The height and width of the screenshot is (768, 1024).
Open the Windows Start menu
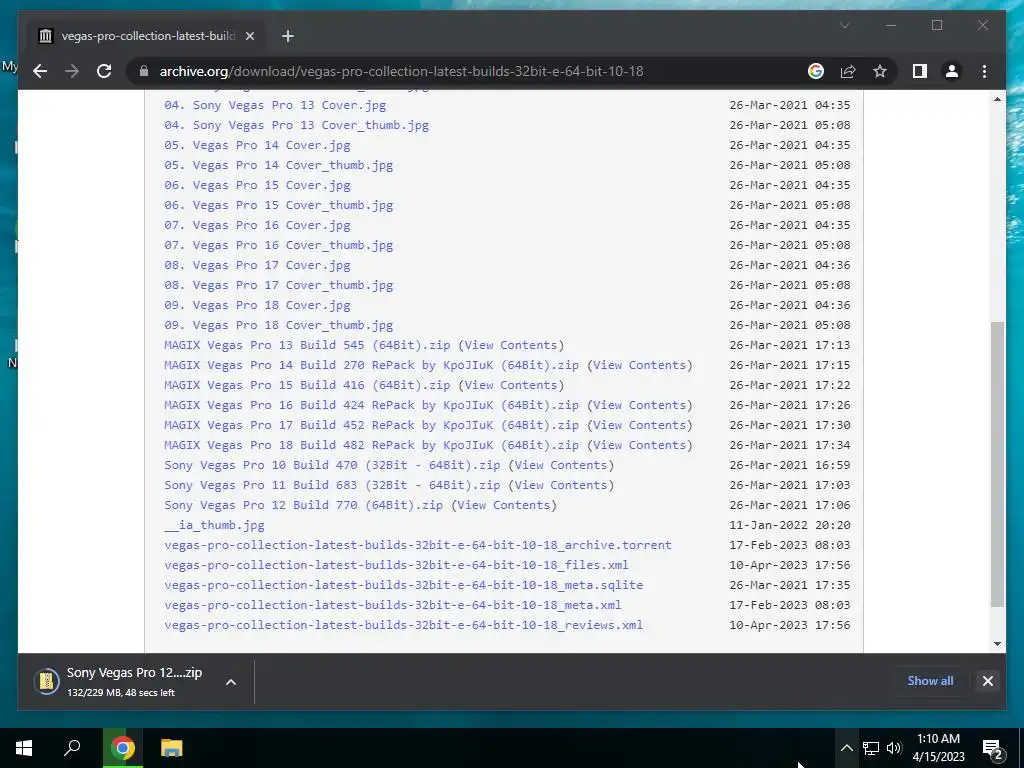24,748
